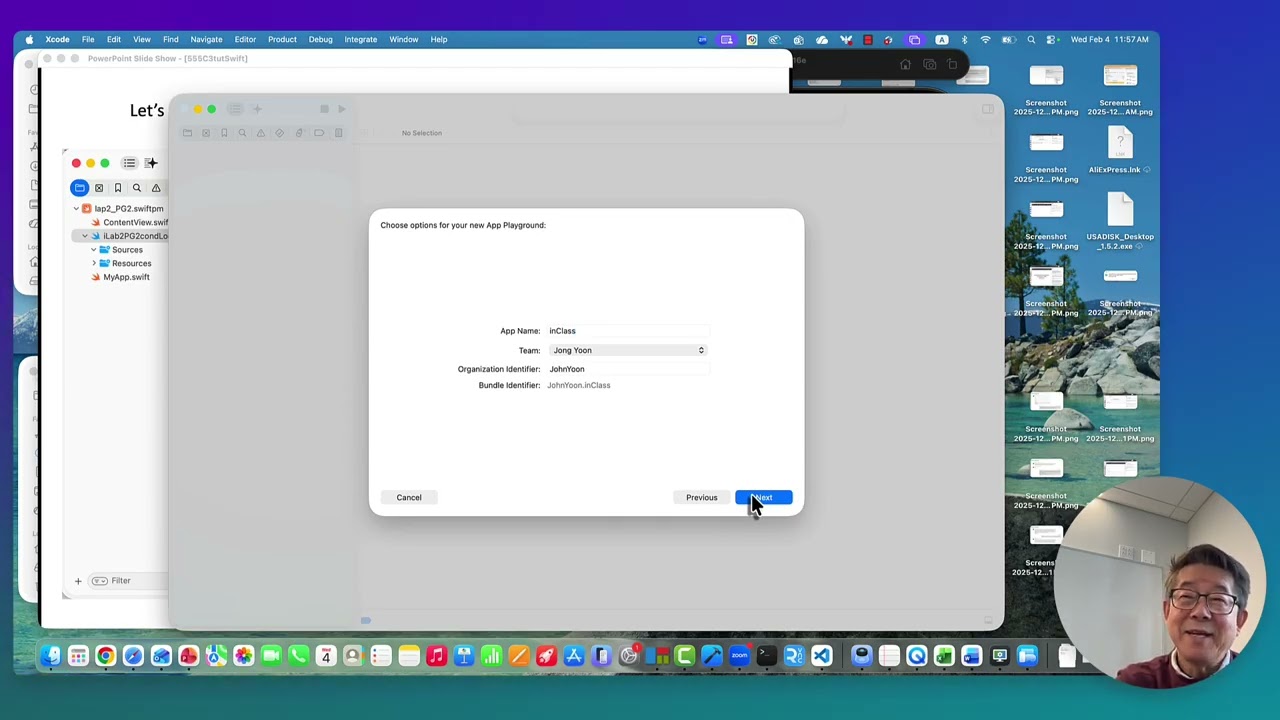Click the Next button in the dialog
Image resolution: width=1280 pixels, height=720 pixels.
click(764, 497)
